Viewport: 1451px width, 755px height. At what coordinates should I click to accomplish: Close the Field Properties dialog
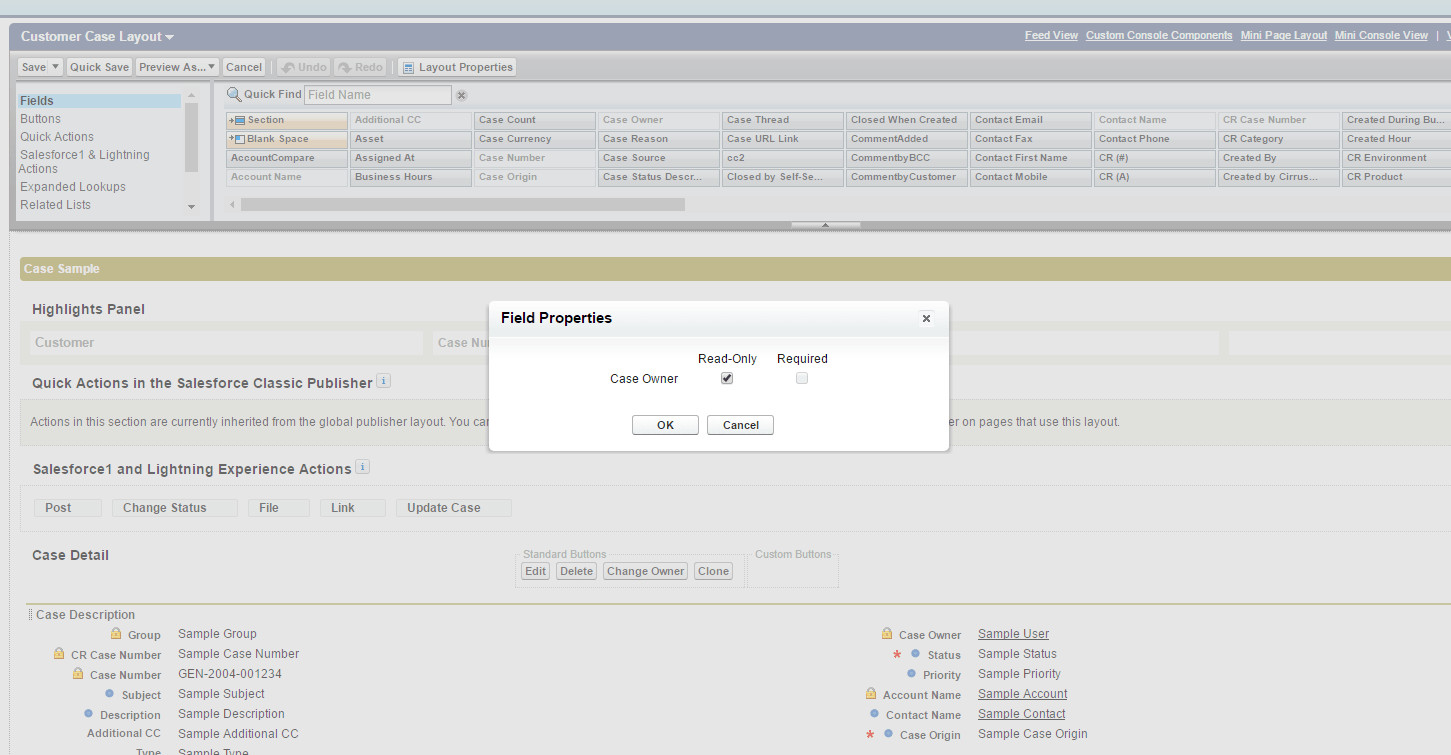(926, 318)
